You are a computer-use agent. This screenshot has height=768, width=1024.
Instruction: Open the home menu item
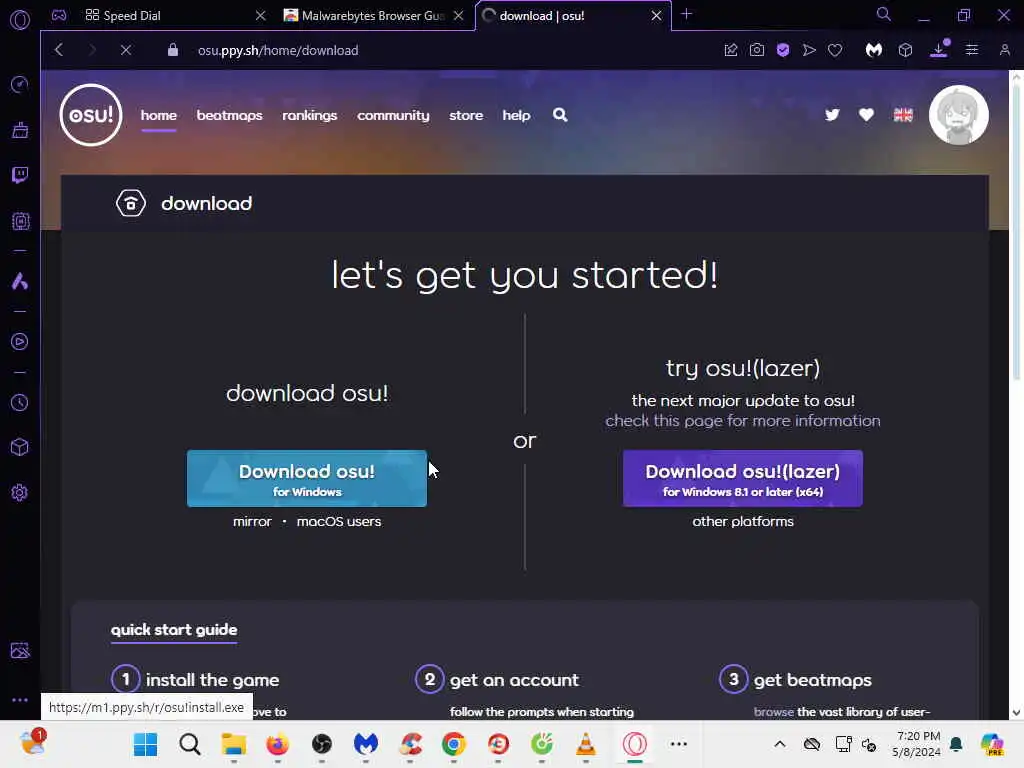(x=159, y=115)
